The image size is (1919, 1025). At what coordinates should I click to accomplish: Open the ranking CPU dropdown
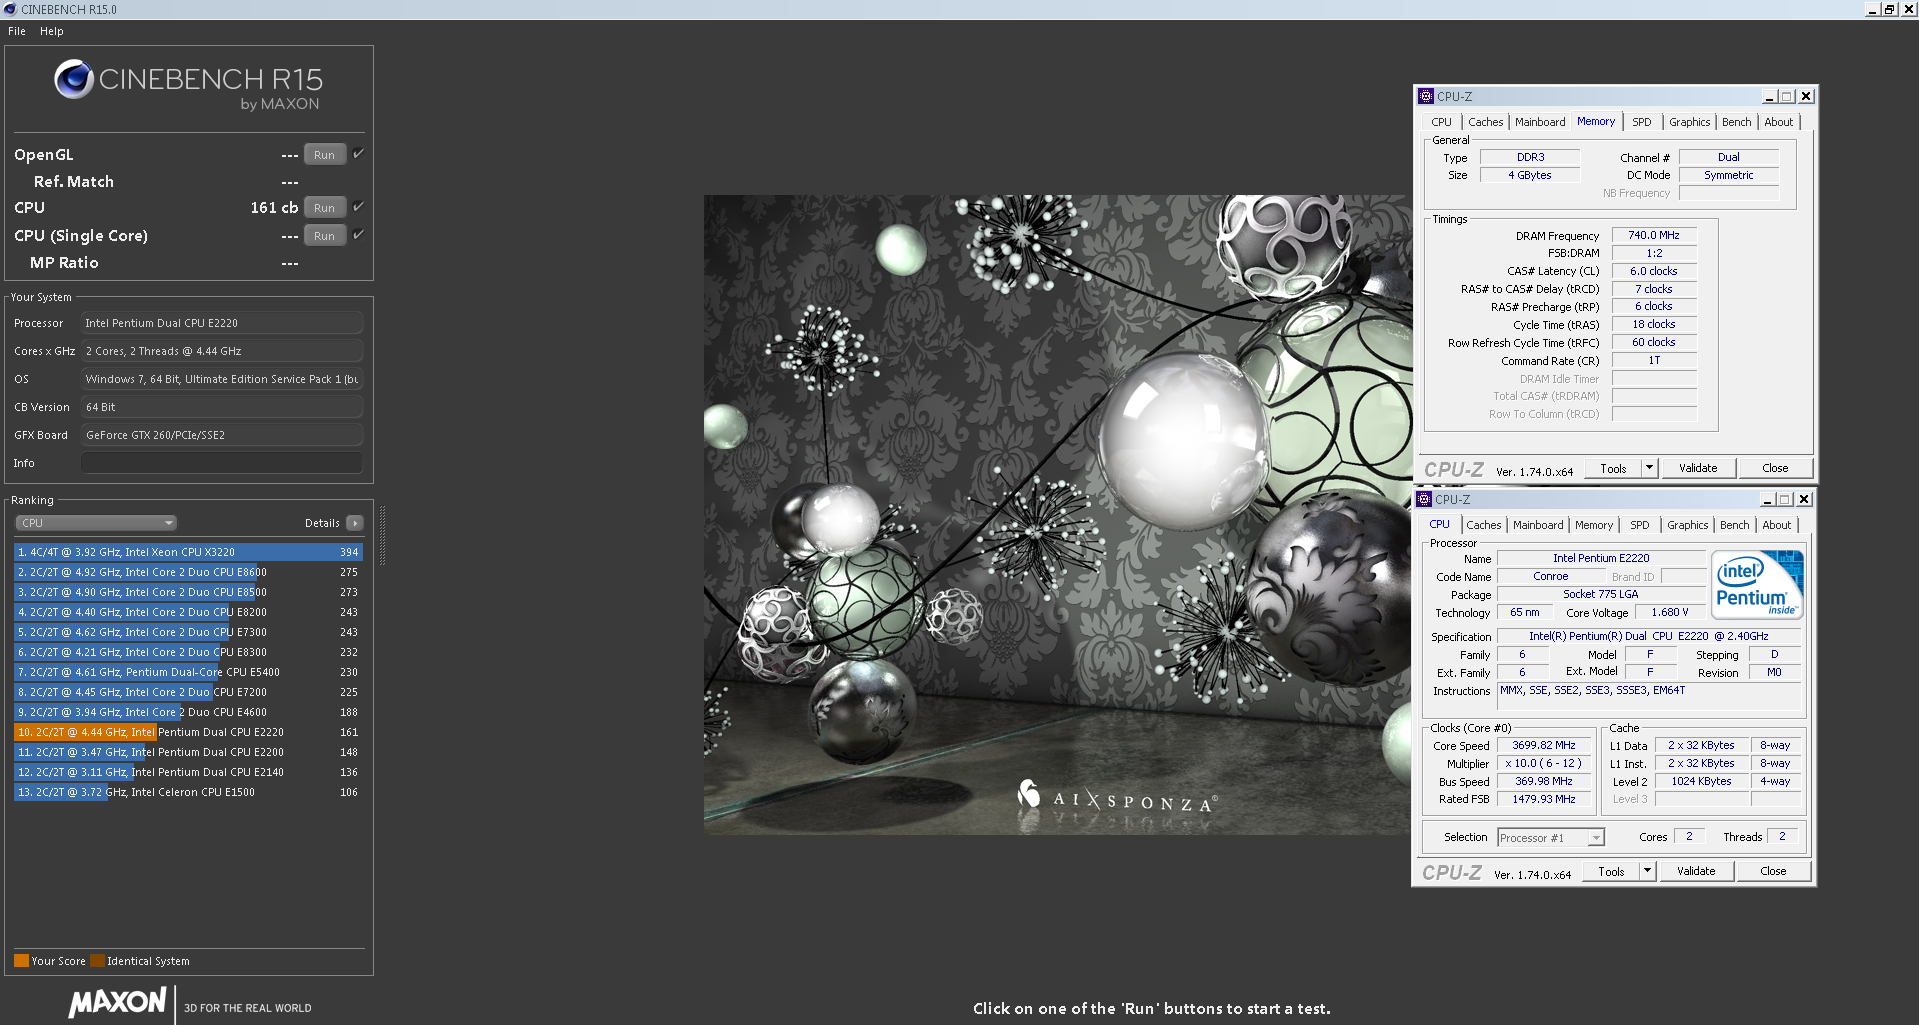click(x=96, y=523)
